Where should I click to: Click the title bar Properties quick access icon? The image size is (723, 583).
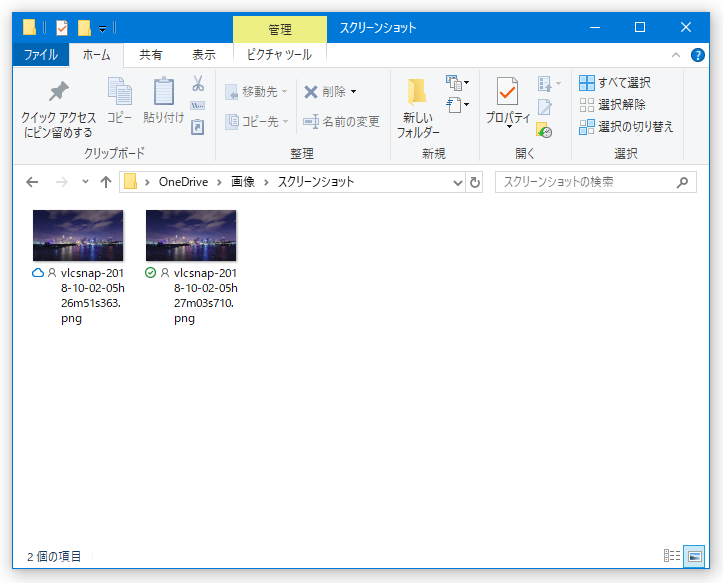pyautogui.click(x=62, y=28)
